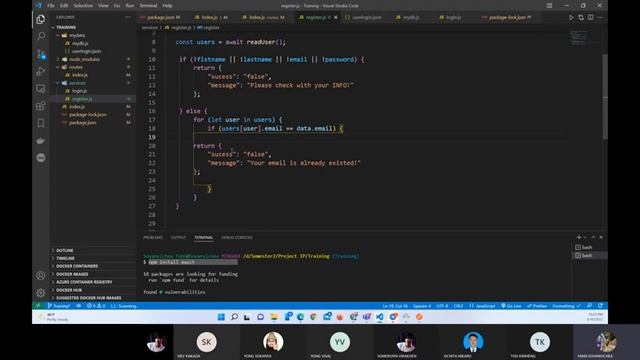Click the Go Live status bar button
Screen dimensions: 640x360
(x=511, y=306)
